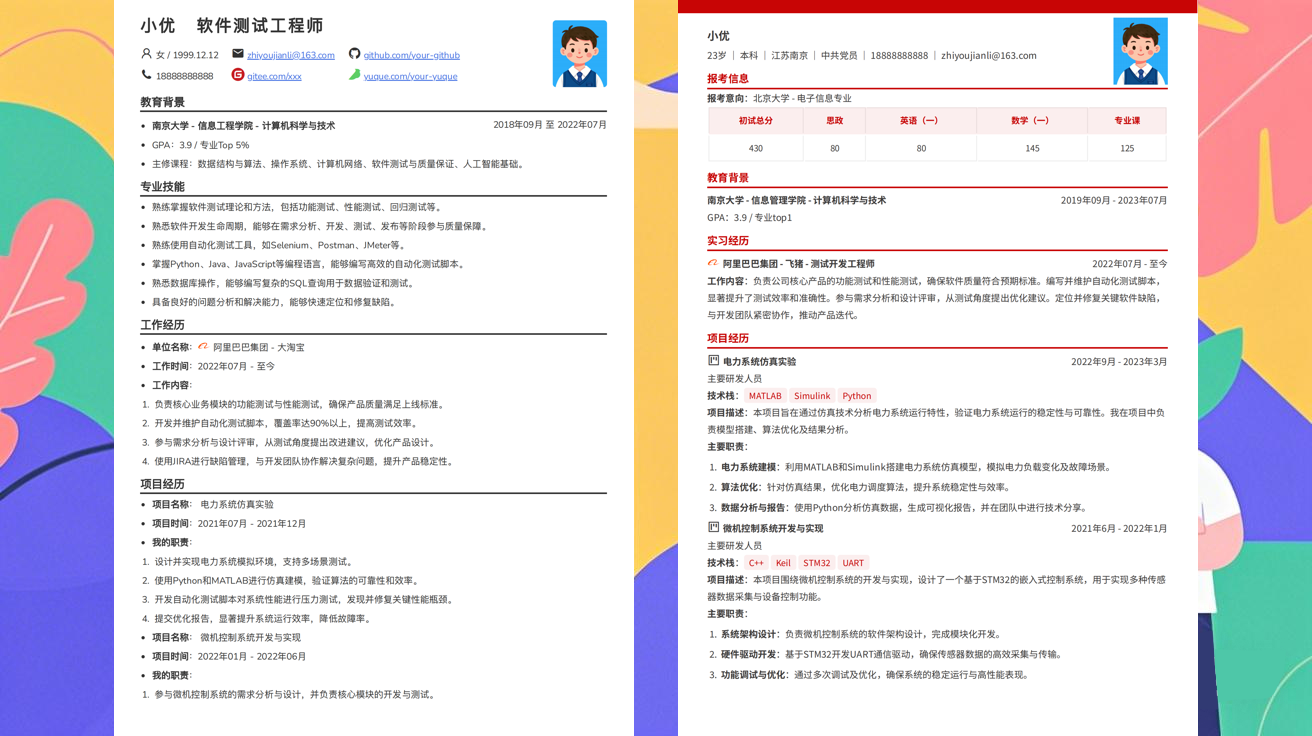The height and width of the screenshot is (736, 1312).
Task: Click the Alibaba logo next to 阿里巴巴集团 - 飞猪
Action: pyautogui.click(x=713, y=263)
